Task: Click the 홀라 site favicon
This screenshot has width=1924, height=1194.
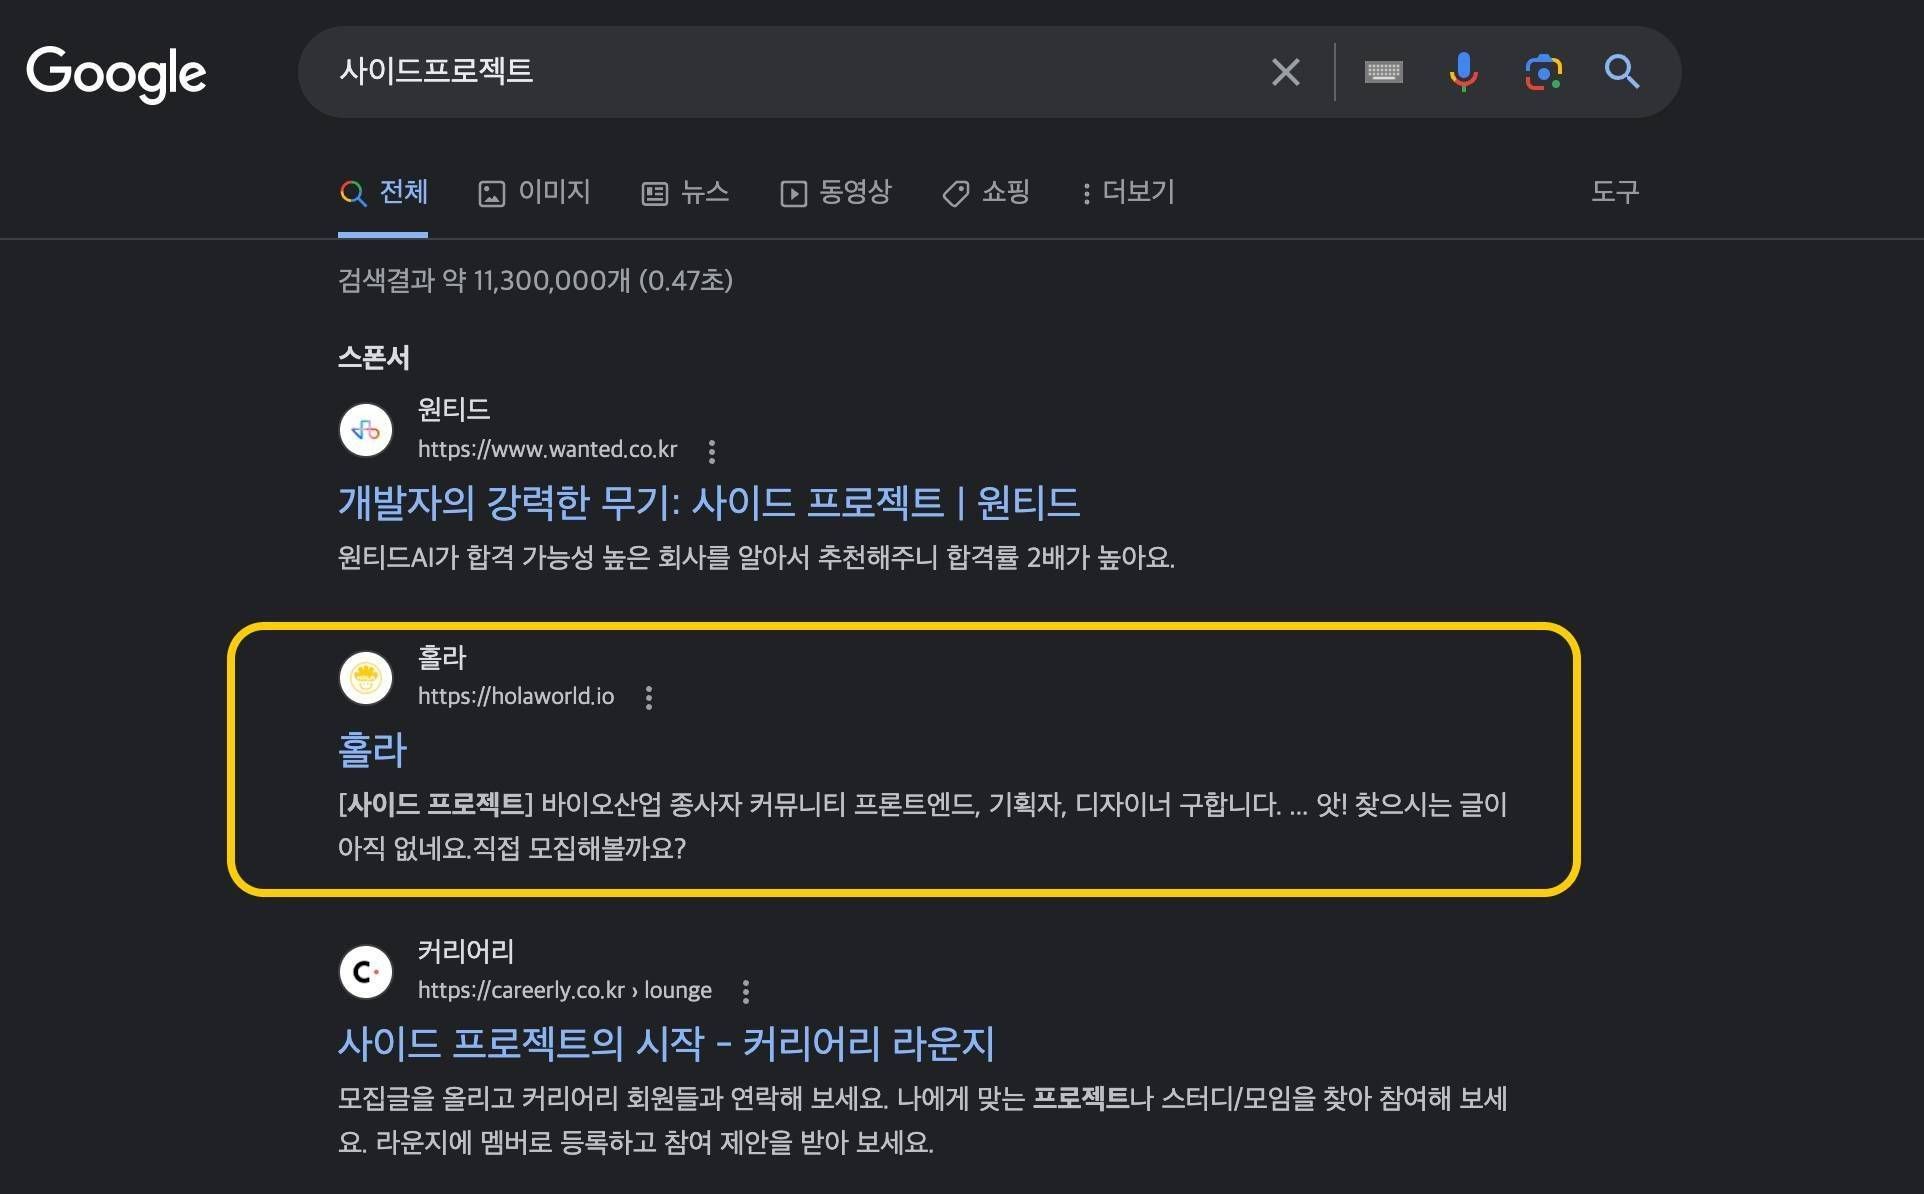Action: [x=366, y=678]
